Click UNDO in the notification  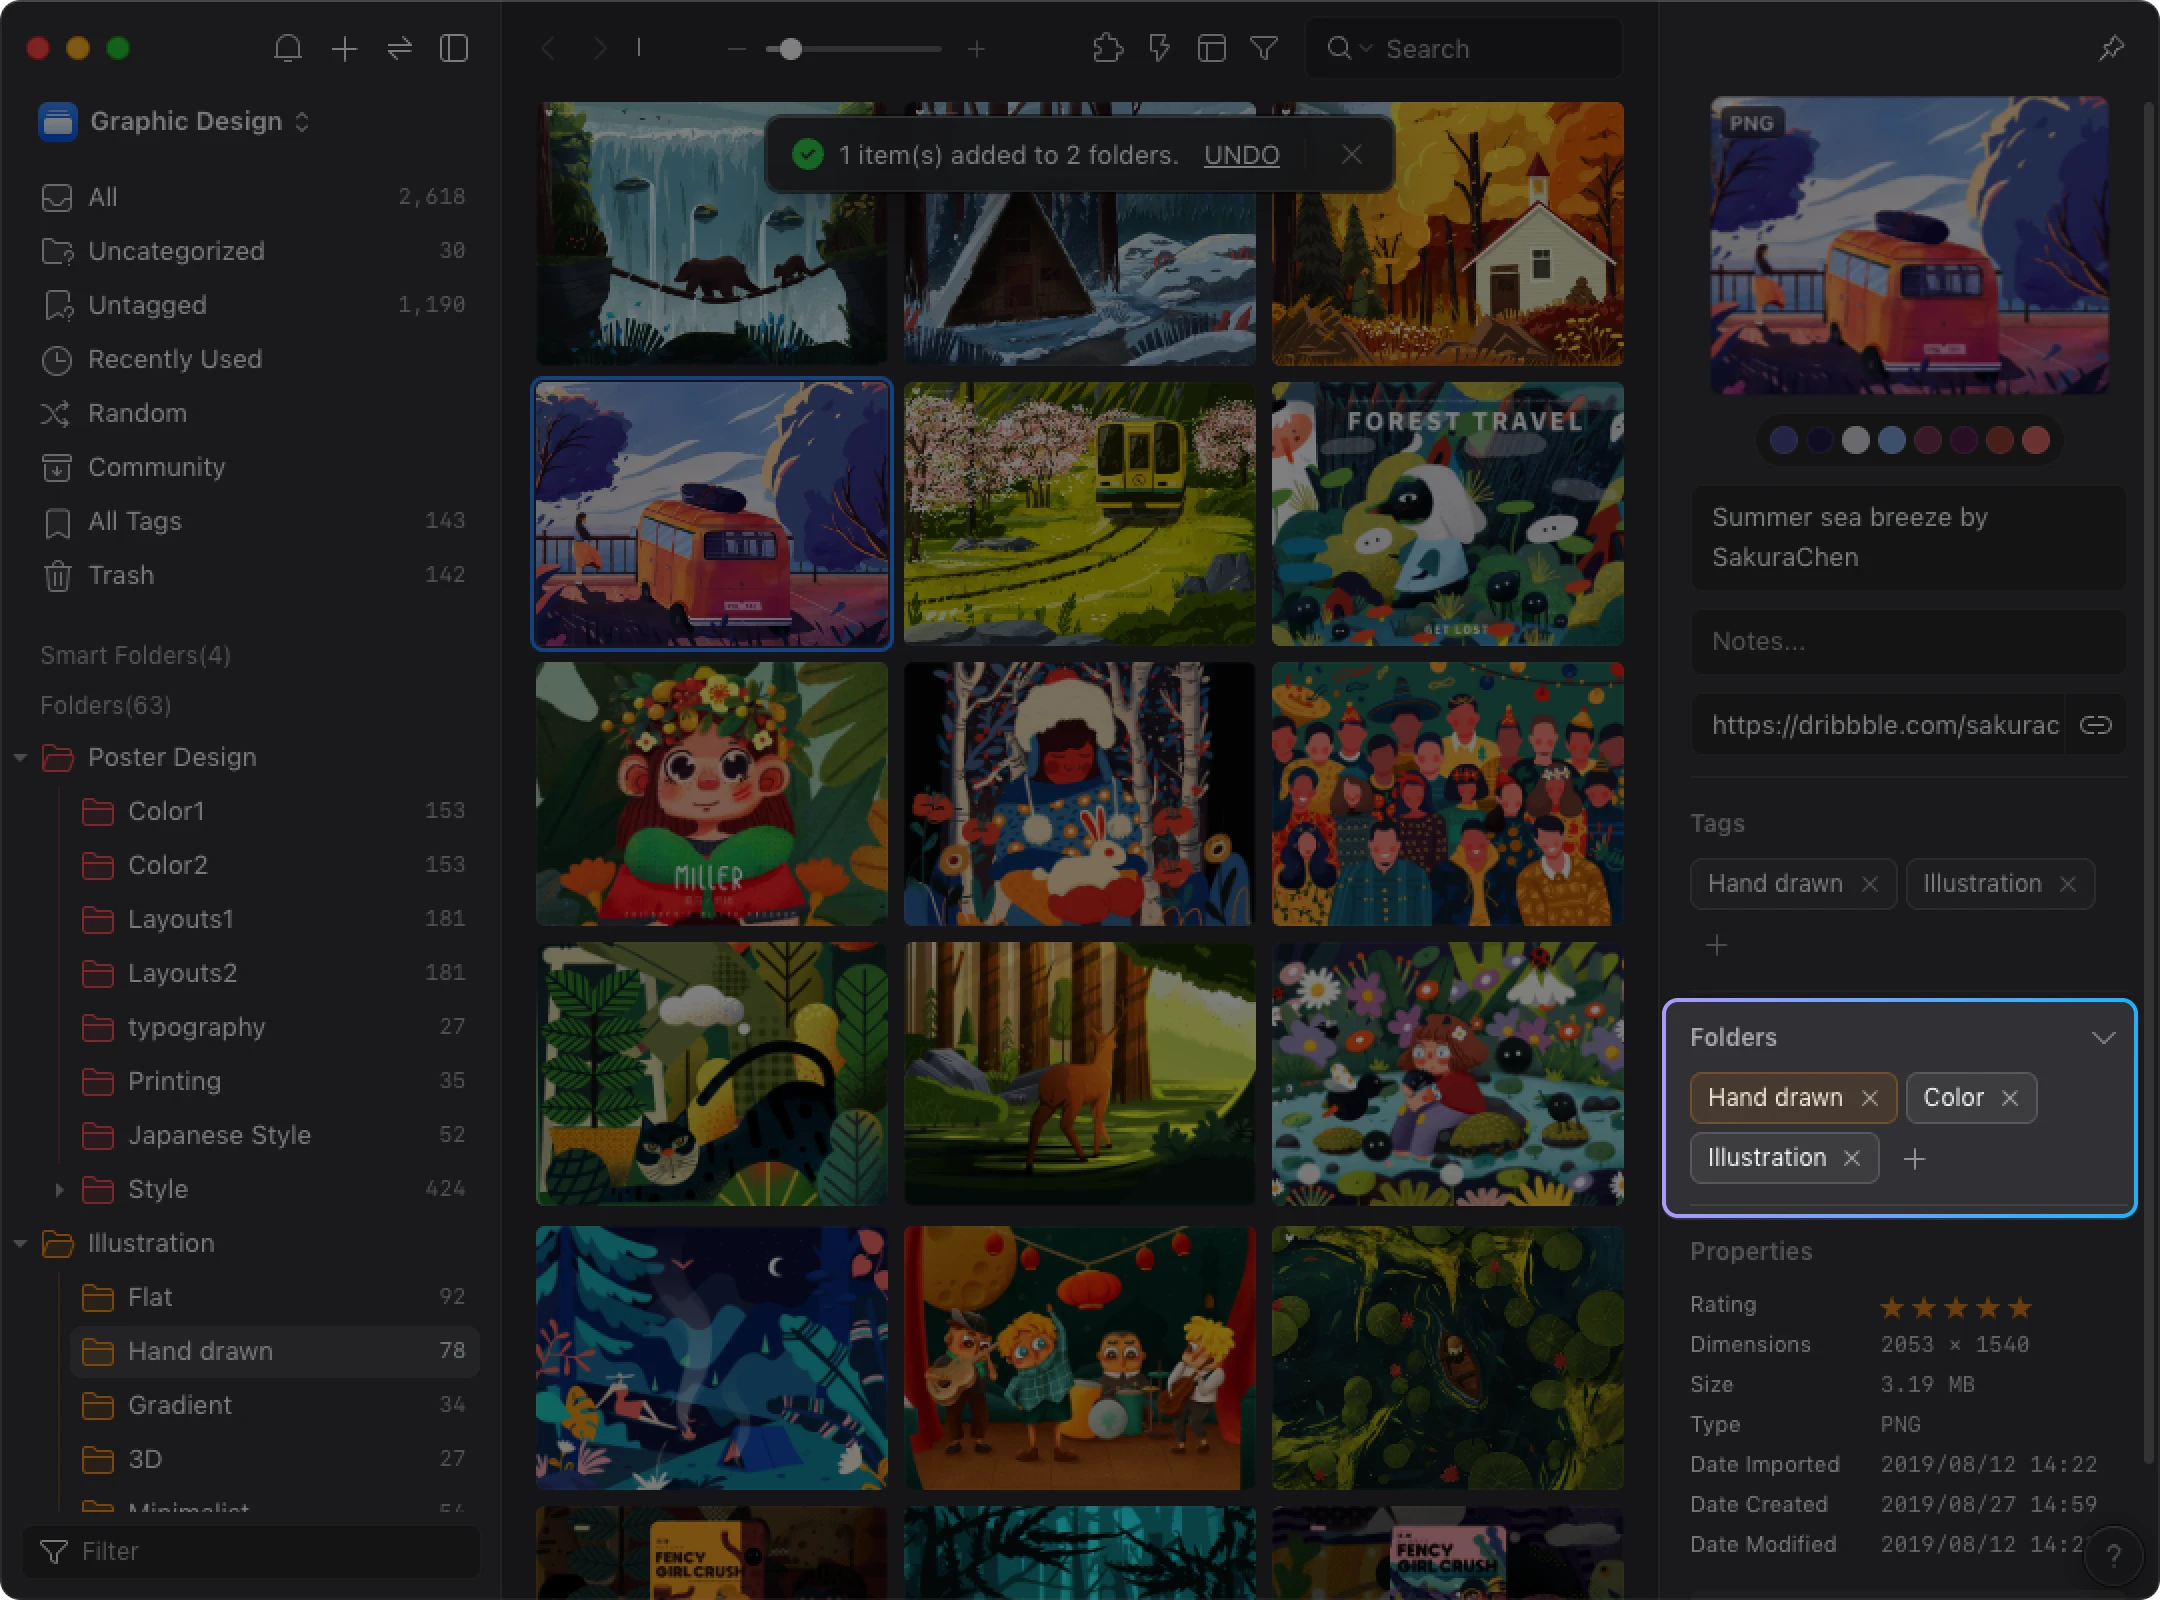[1241, 155]
